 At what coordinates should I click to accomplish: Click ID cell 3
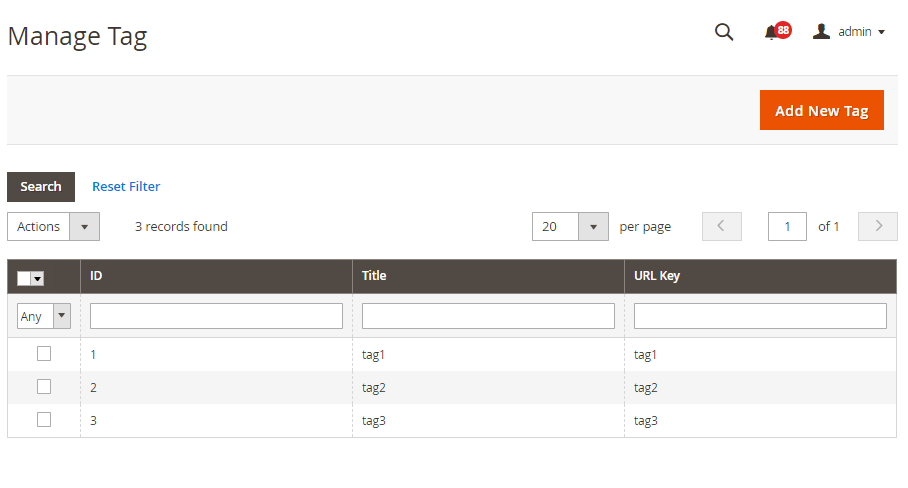pos(93,421)
